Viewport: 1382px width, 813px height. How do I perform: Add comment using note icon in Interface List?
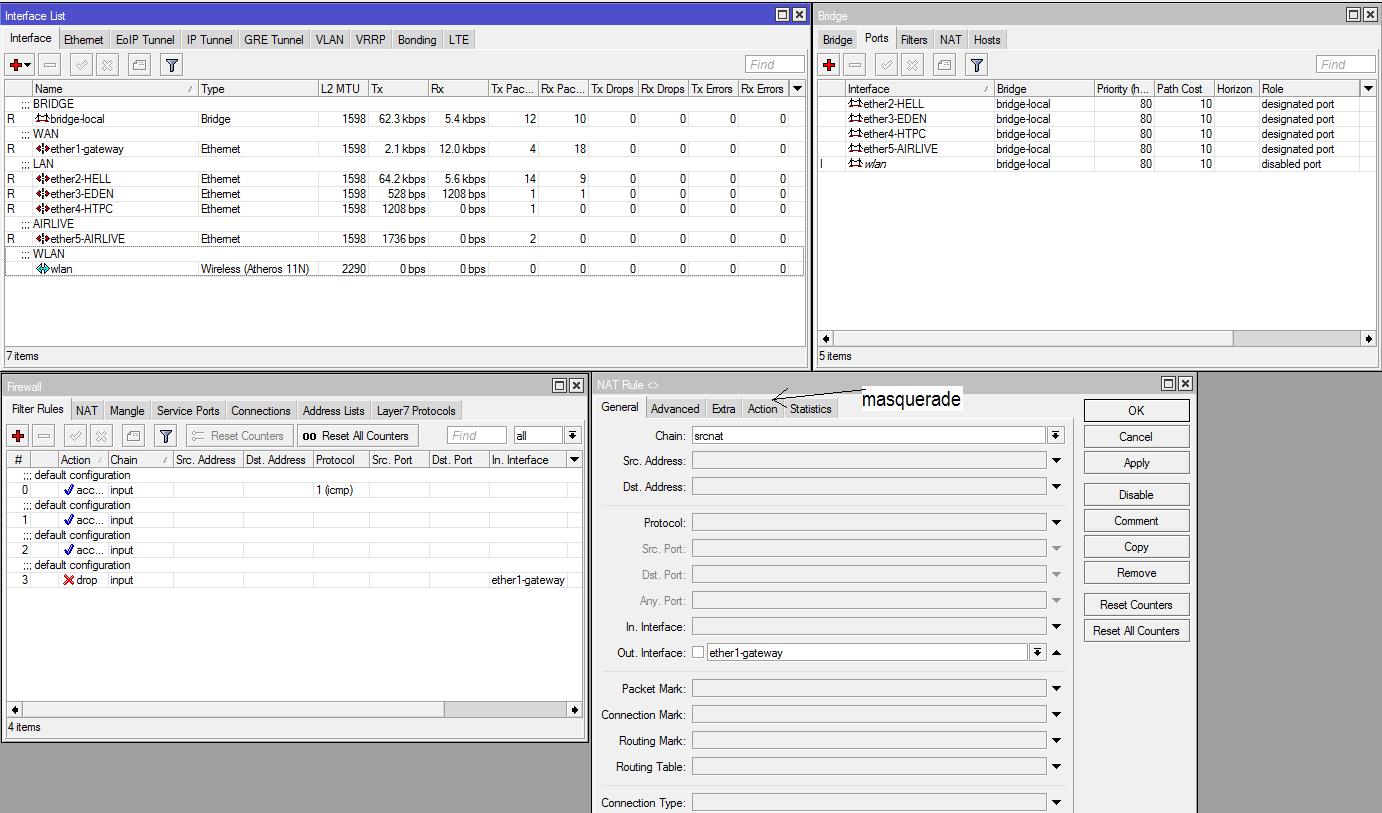[139, 65]
